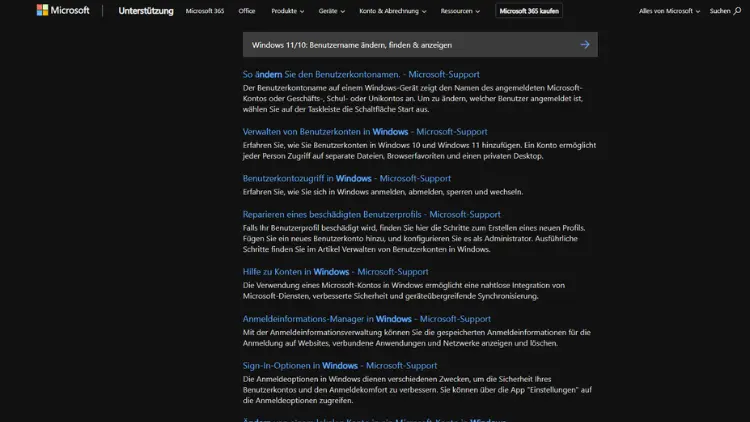Viewport: 750px width, 422px height.
Task: Open 'Benutzerkontozugriff in Windows' result
Action: 346,178
